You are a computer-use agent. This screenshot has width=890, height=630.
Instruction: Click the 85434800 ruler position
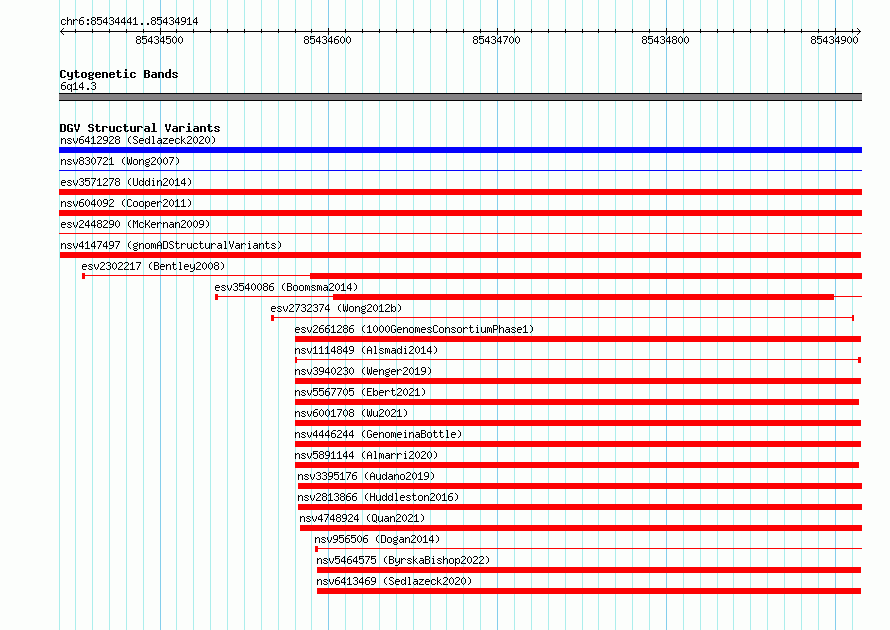coord(665,40)
